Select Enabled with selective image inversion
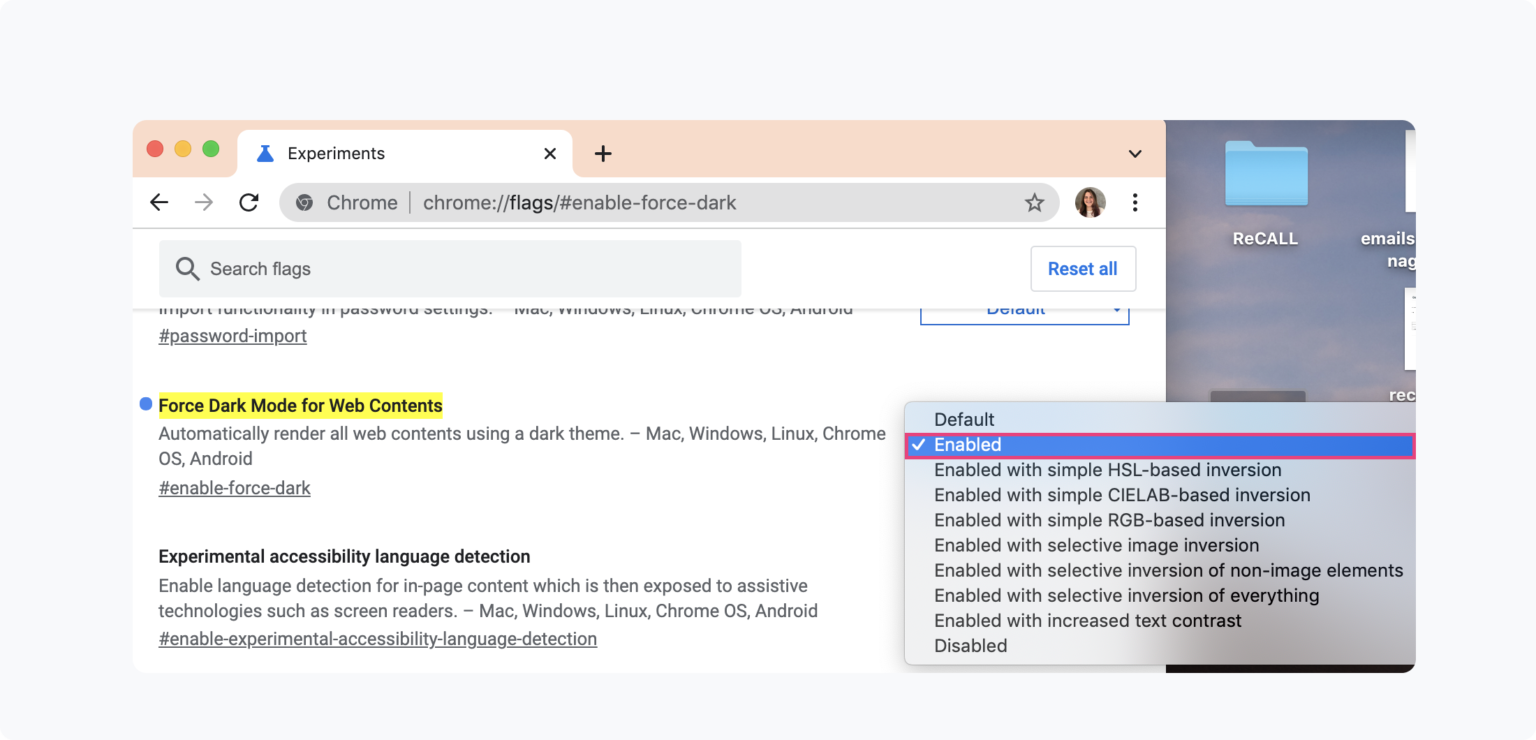This screenshot has width=1536, height=740. coord(1096,545)
